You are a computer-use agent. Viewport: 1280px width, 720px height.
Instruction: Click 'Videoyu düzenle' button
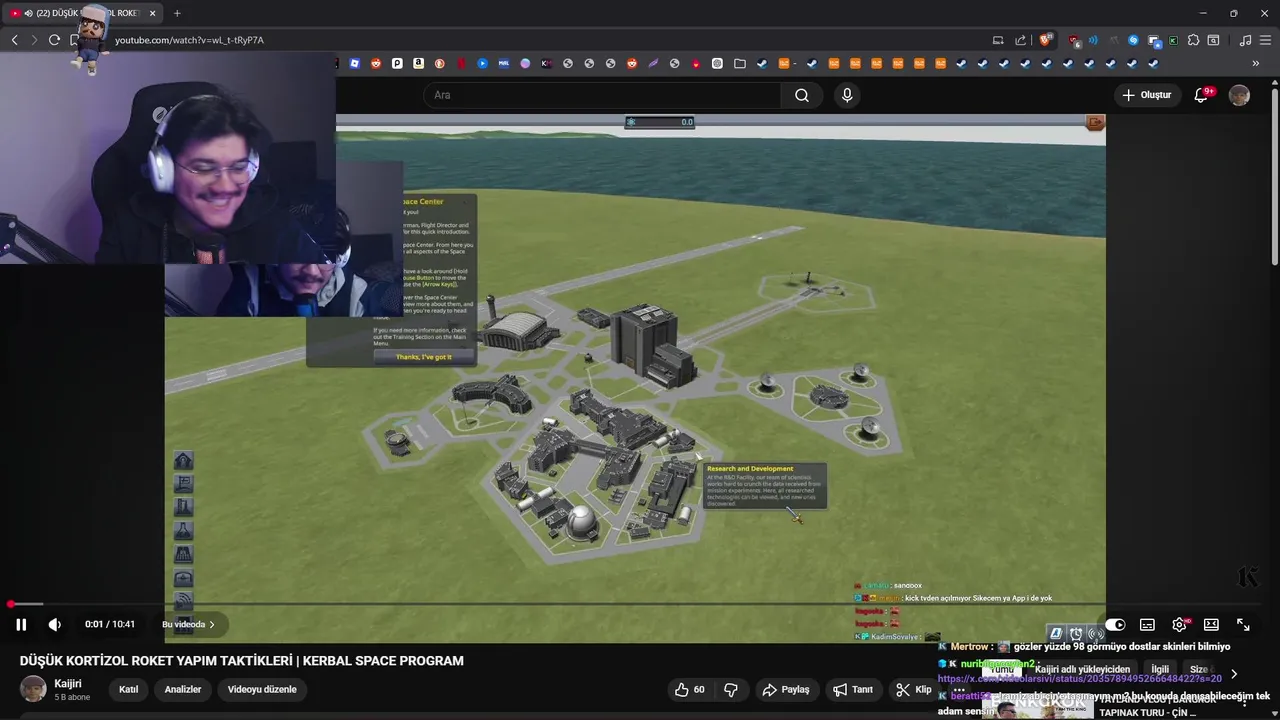[262, 689]
